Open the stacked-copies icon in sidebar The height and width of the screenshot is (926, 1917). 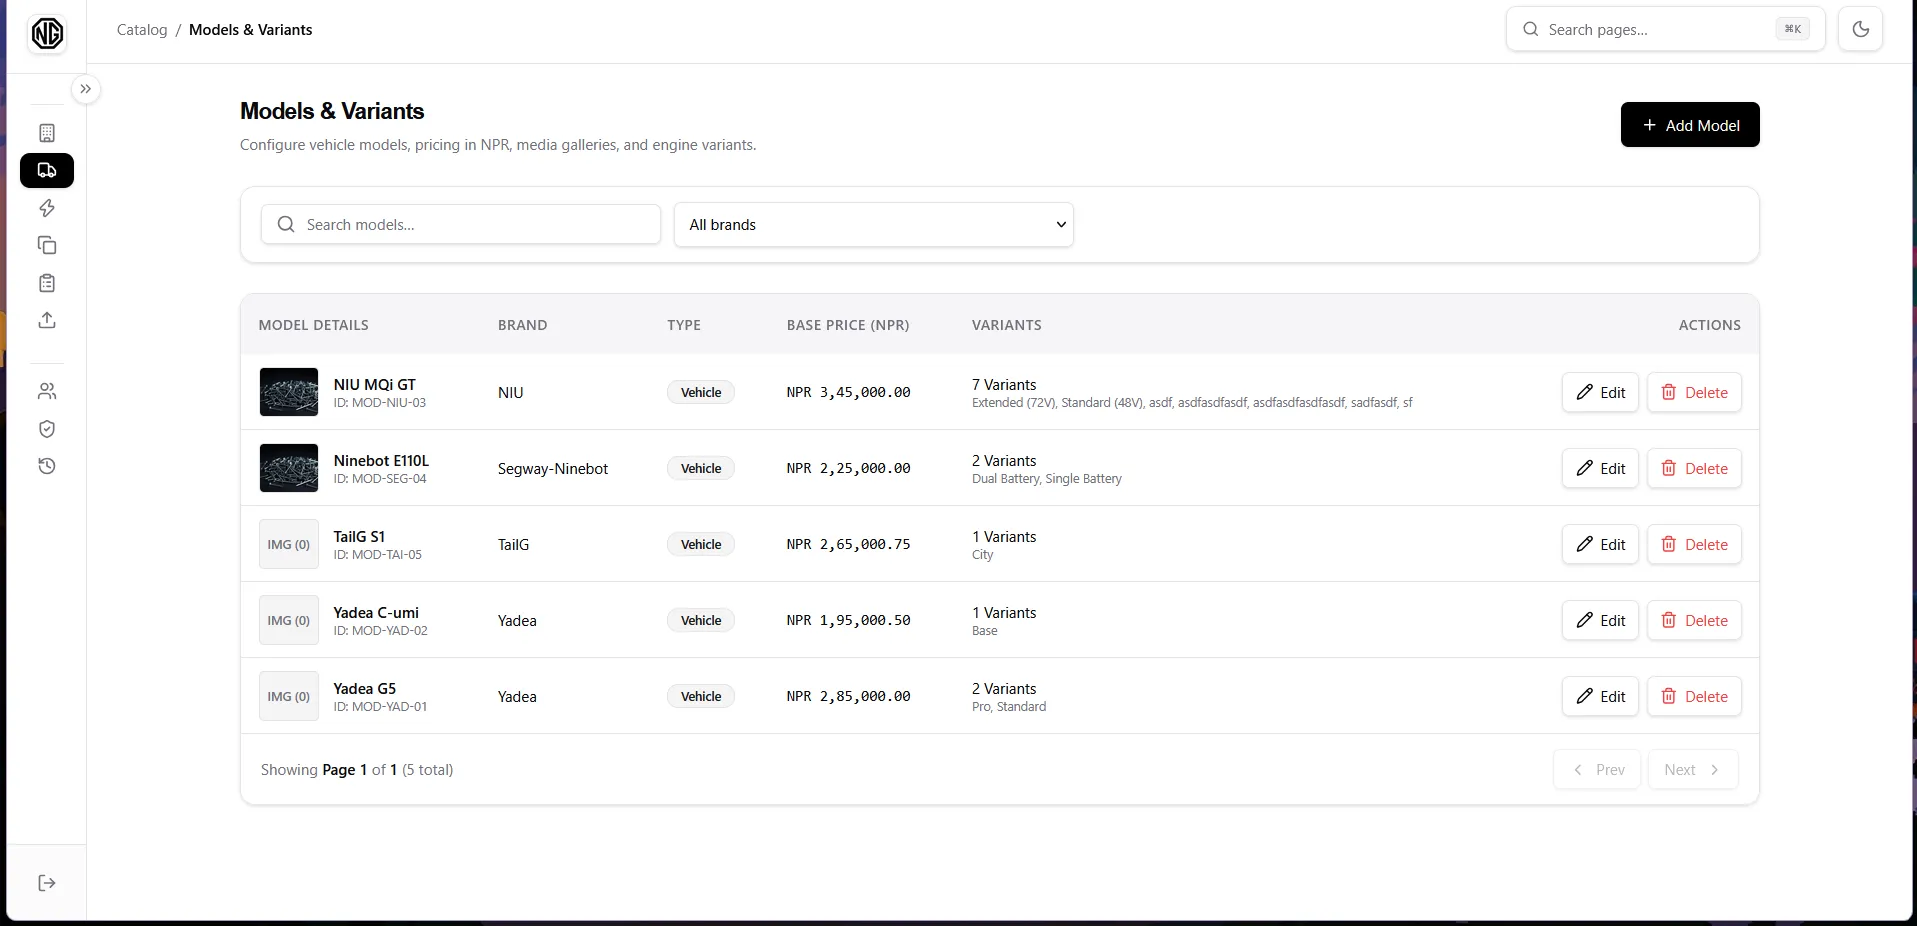pos(47,245)
